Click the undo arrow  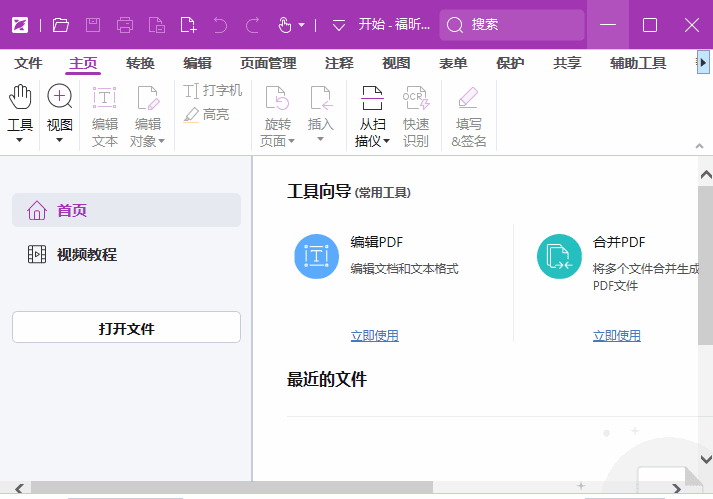pyautogui.click(x=220, y=25)
